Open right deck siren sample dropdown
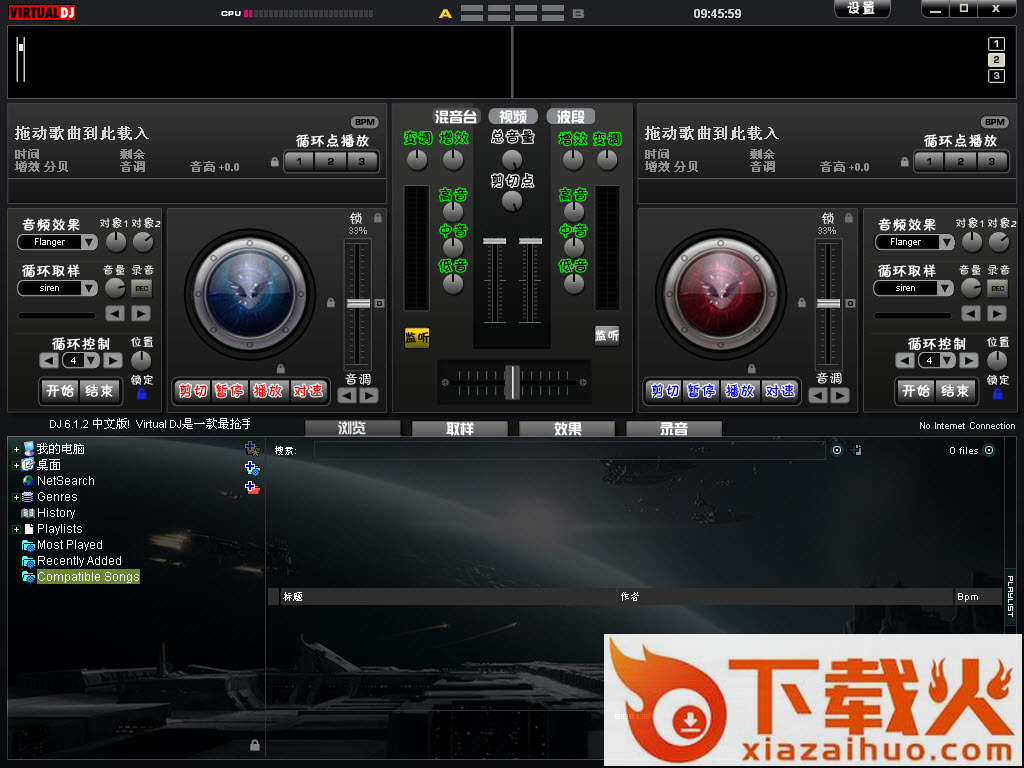This screenshot has width=1024, height=768. point(913,288)
